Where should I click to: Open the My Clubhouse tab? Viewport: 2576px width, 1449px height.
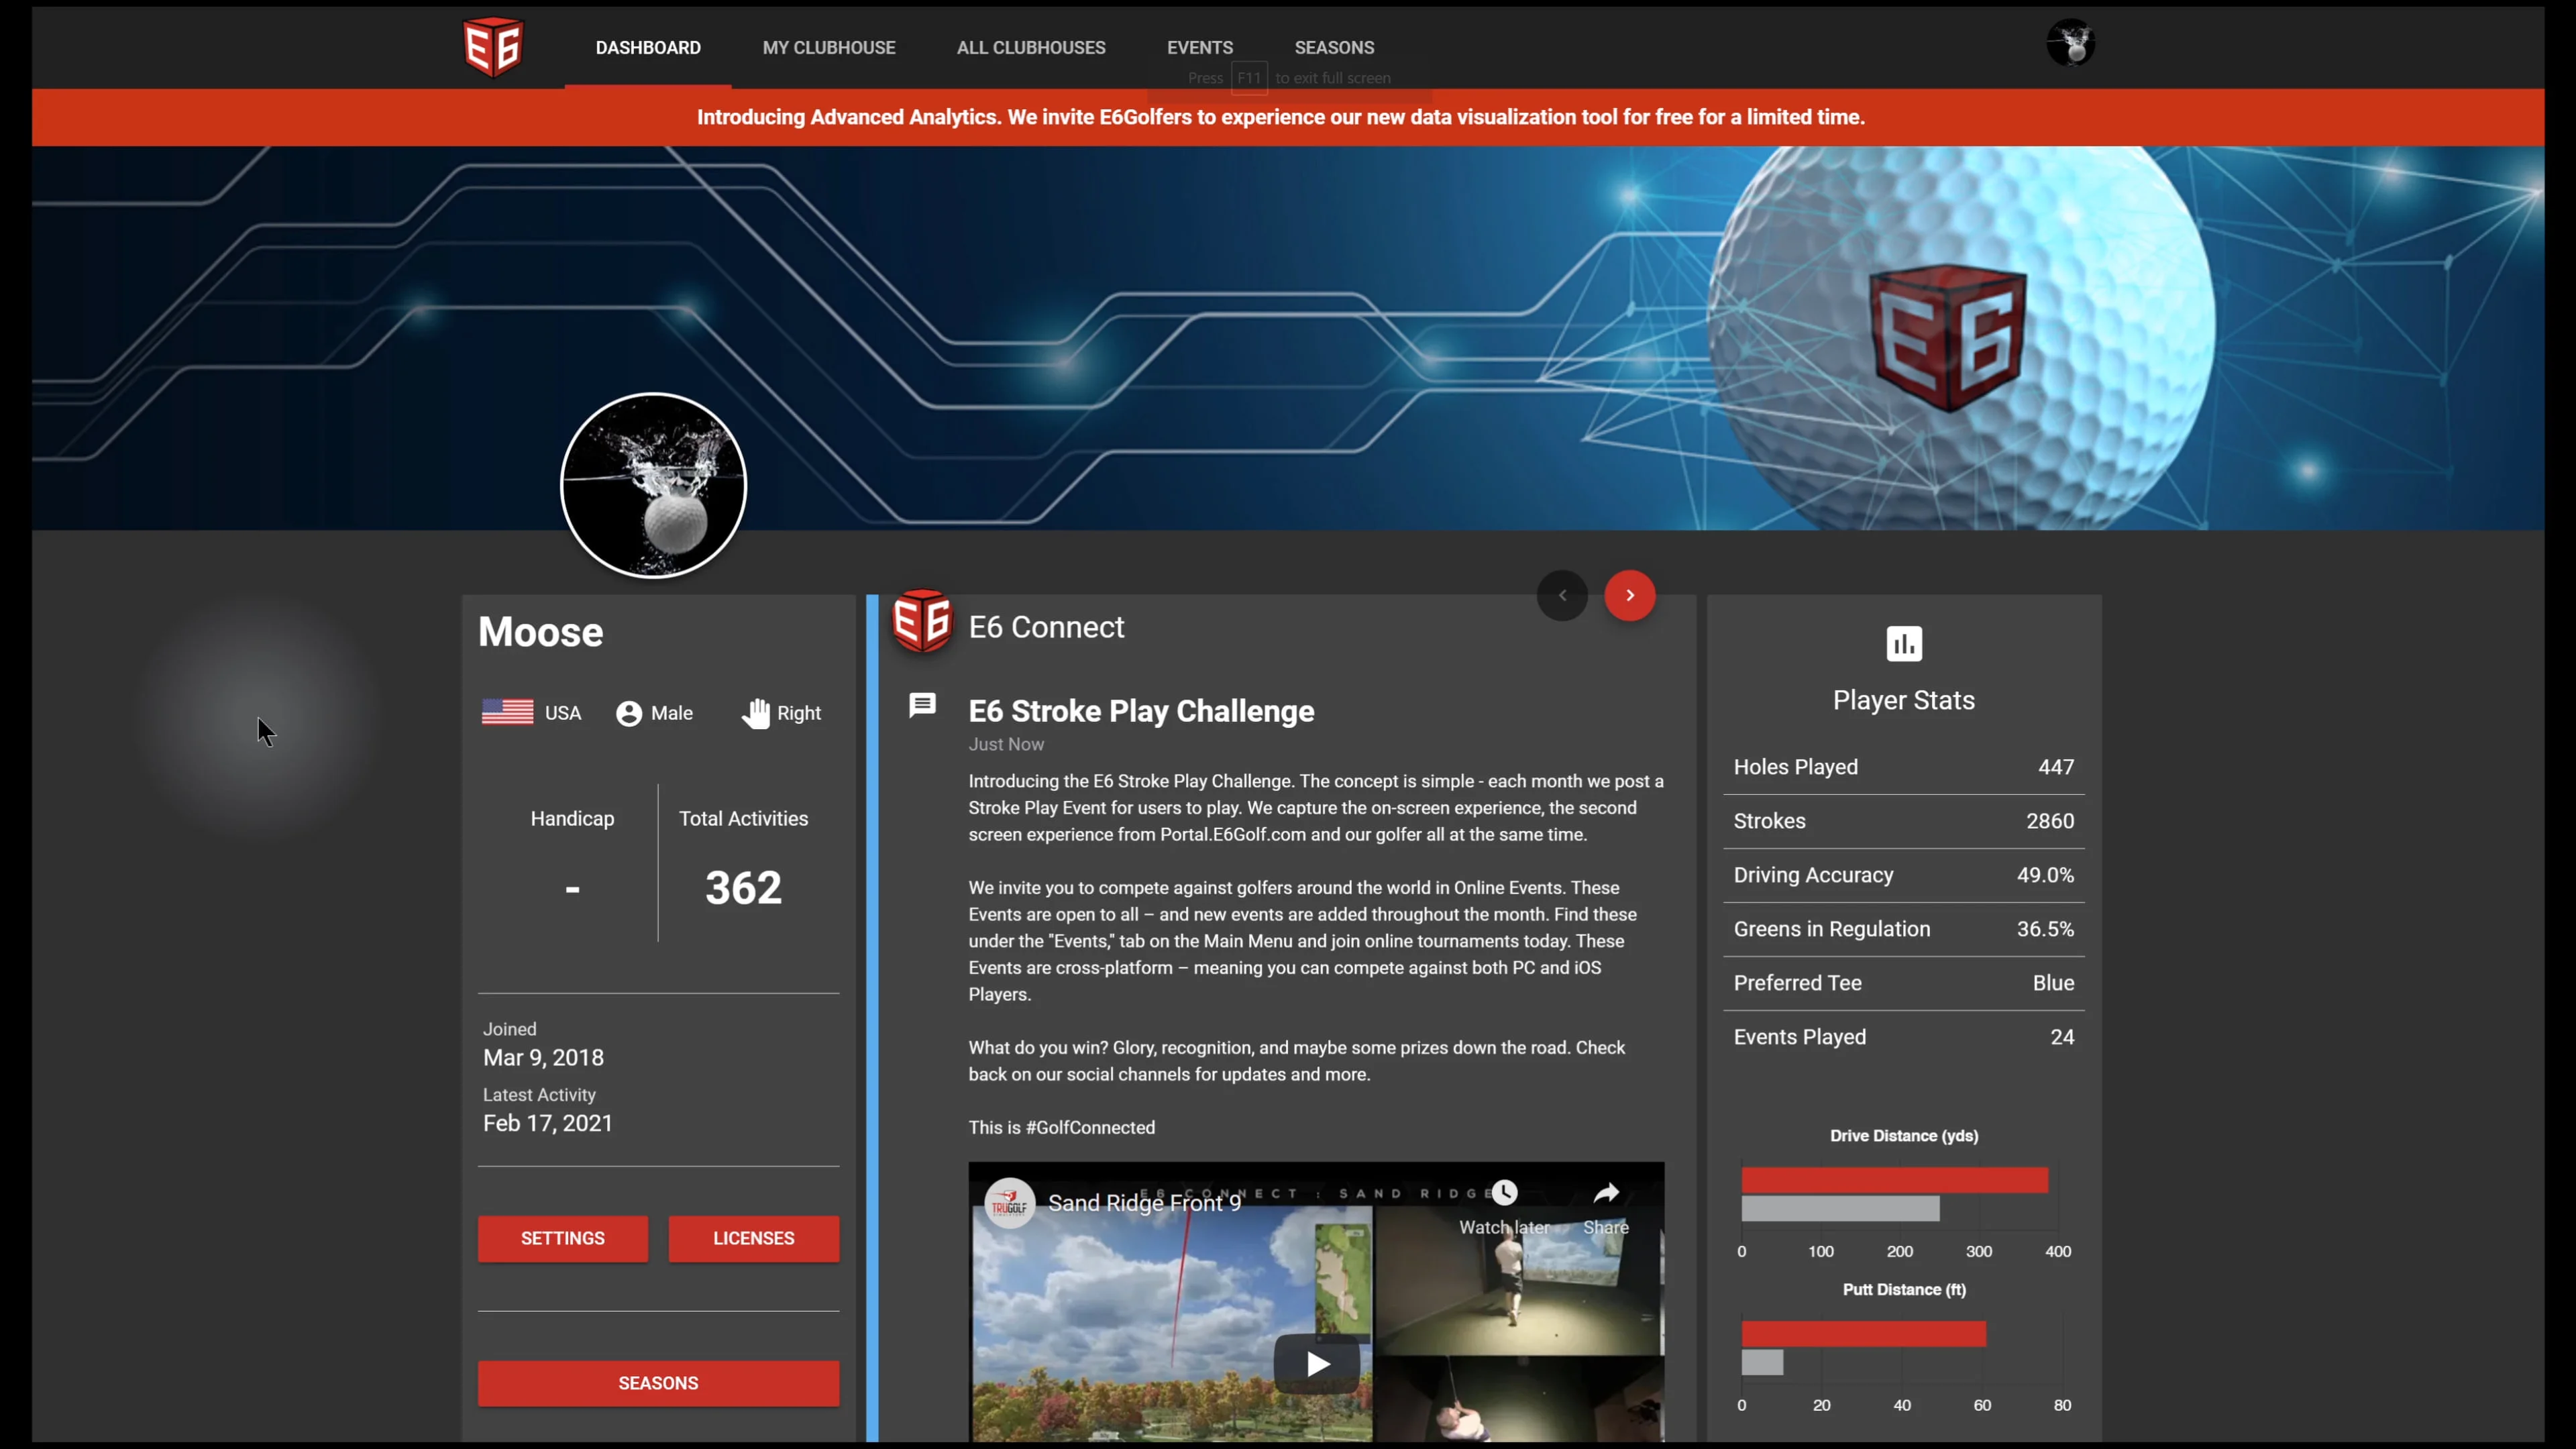pos(829,47)
